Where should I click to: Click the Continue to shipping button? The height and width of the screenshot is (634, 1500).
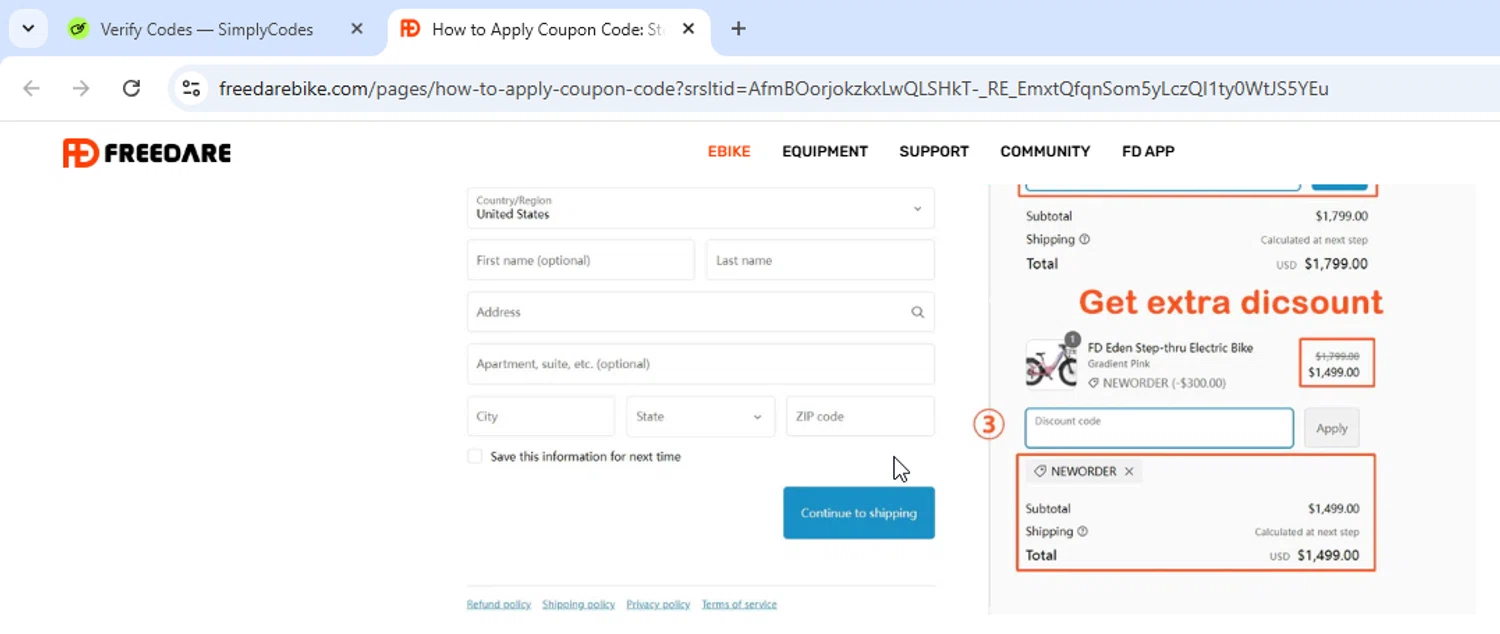tap(859, 513)
